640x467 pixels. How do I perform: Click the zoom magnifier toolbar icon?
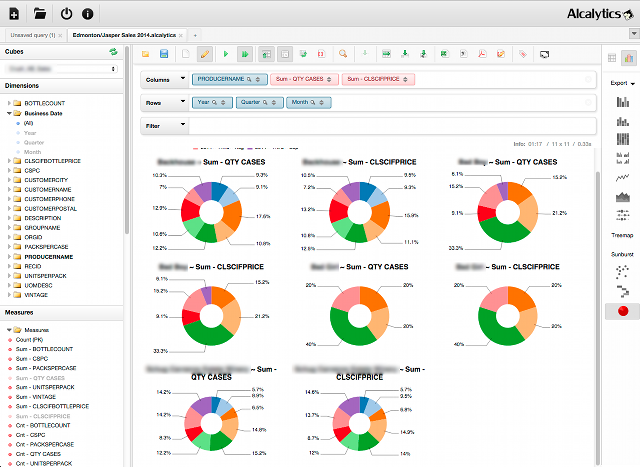(343, 54)
